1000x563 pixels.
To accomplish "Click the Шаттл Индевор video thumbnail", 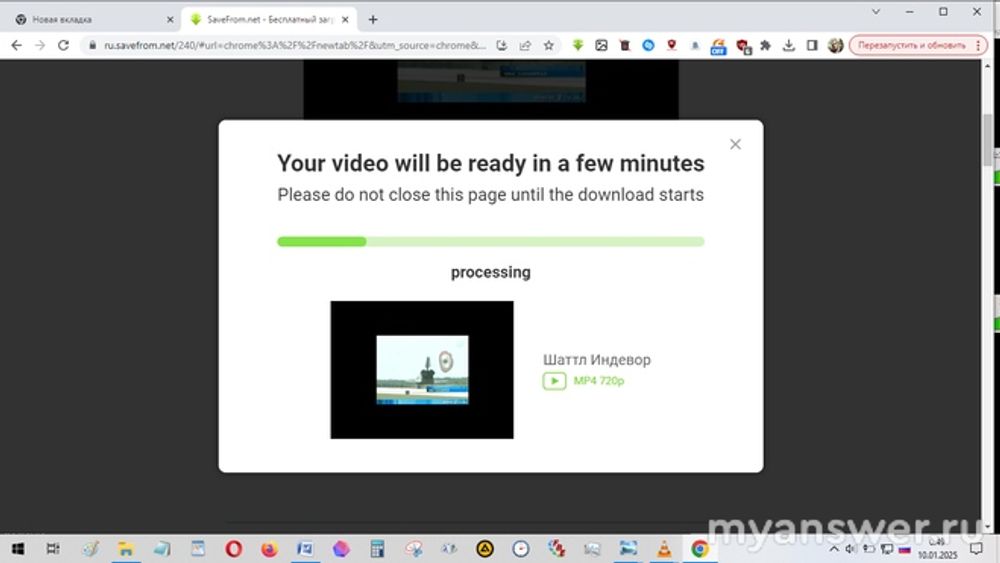I will (x=421, y=369).
